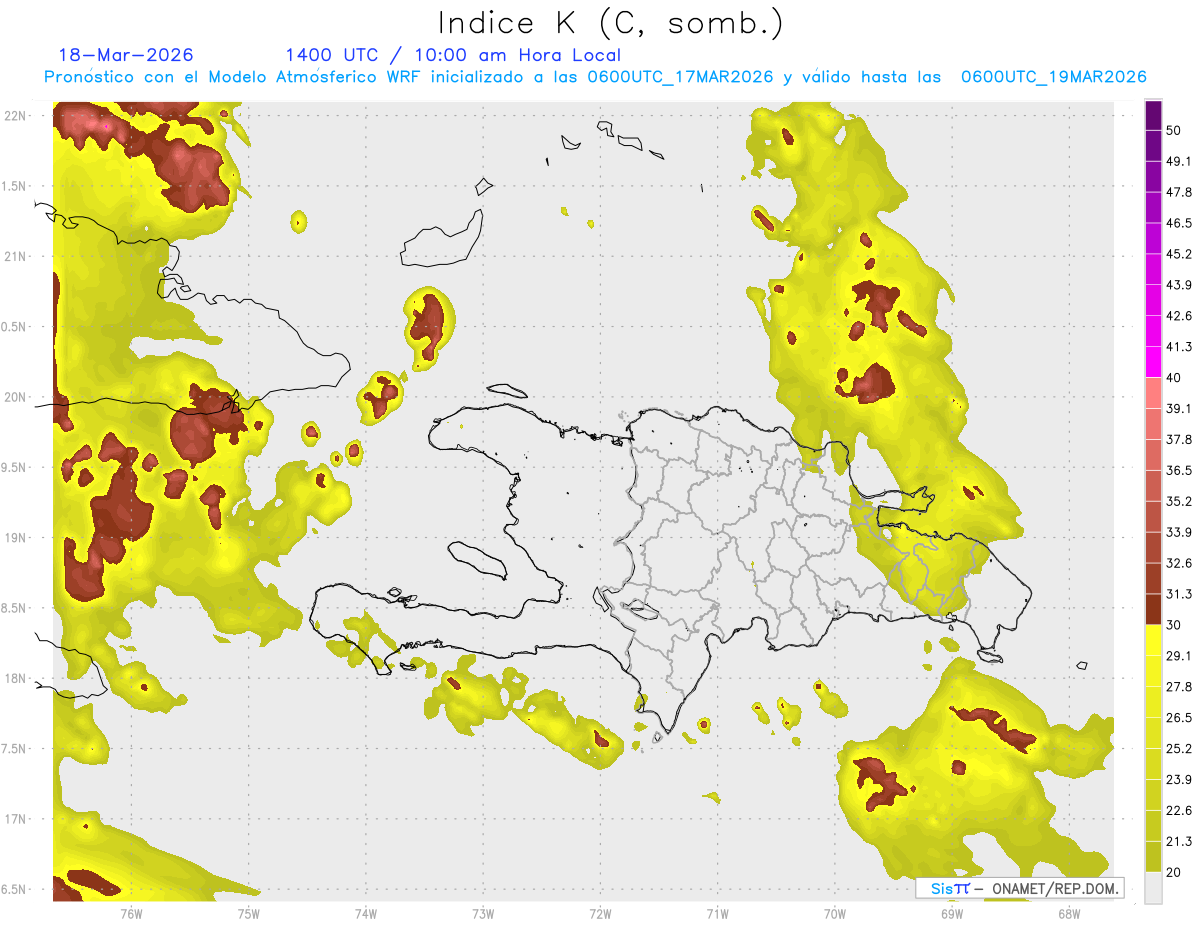Select the "18-Mar-2026" date text
The height and width of the screenshot is (927, 1200).
[x=126, y=55]
